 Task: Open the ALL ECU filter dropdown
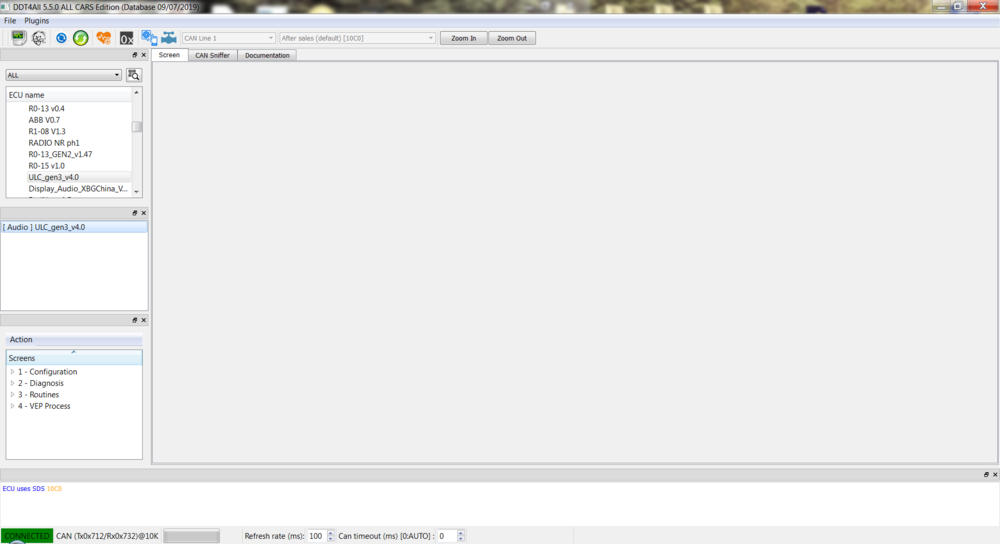[63, 75]
